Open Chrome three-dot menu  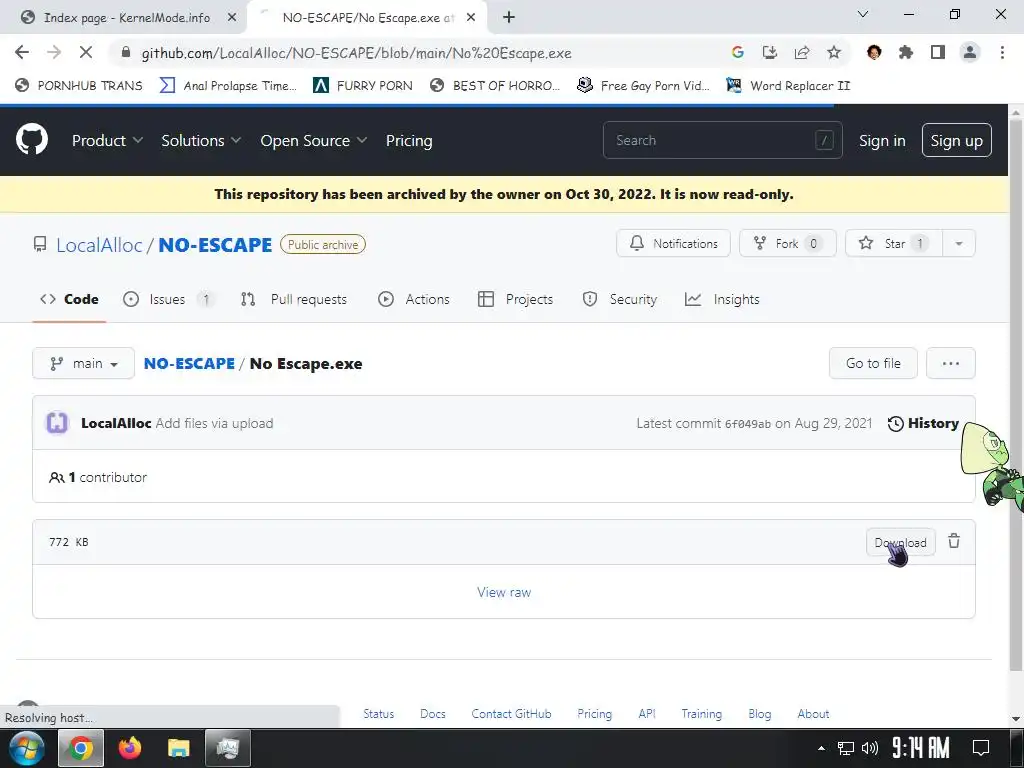pyautogui.click(x=1002, y=52)
